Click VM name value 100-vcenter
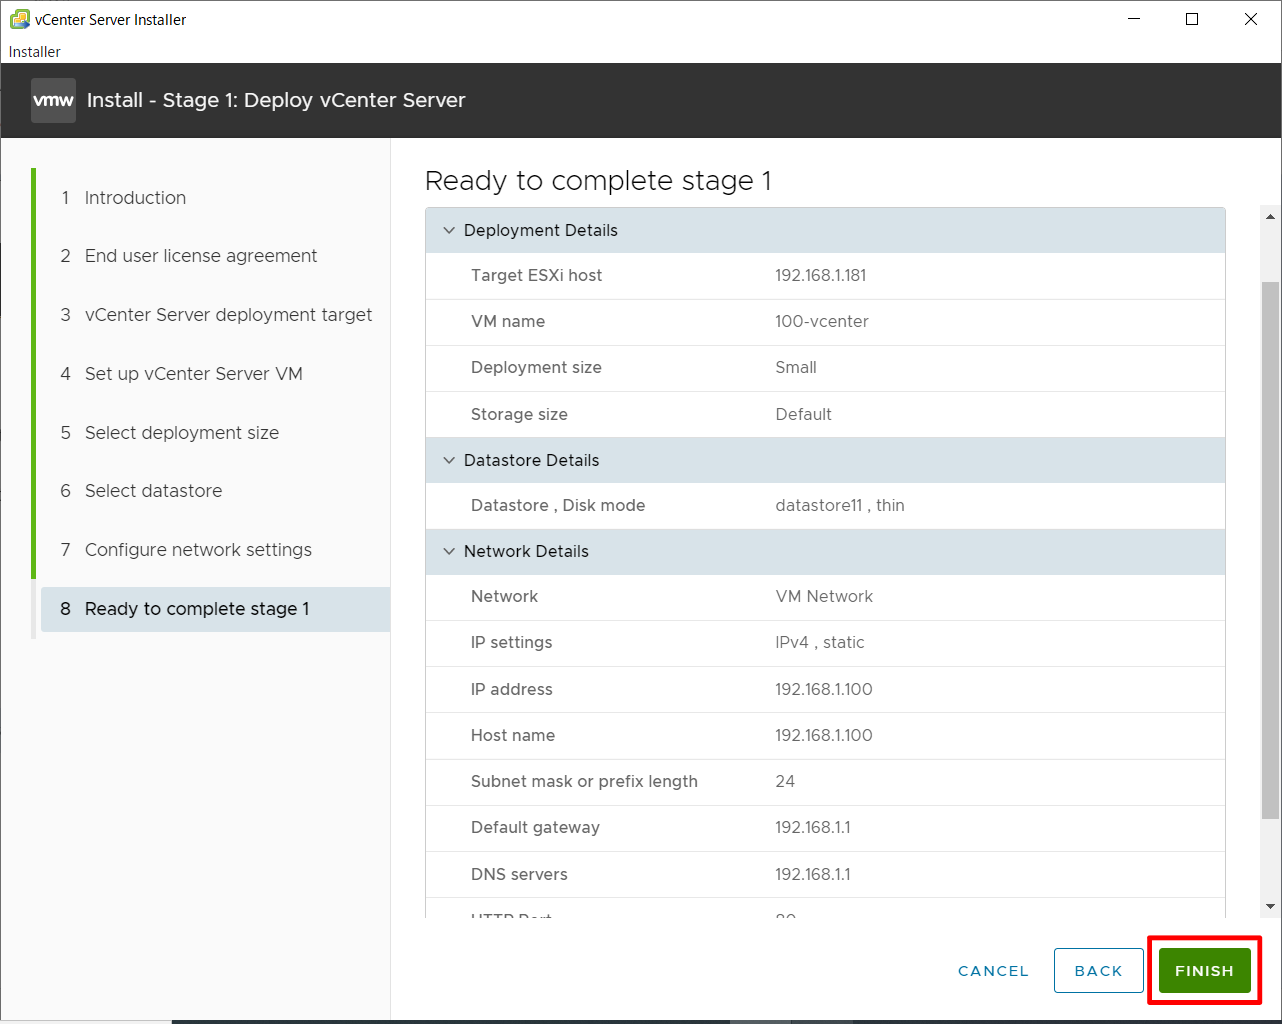Image resolution: width=1282 pixels, height=1024 pixels. coord(821,322)
